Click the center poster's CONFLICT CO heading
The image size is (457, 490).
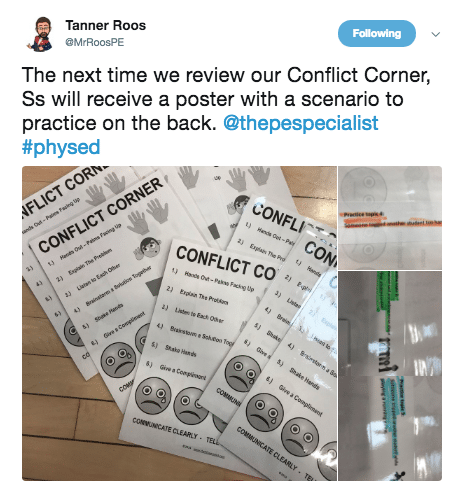pyautogui.click(x=226, y=263)
